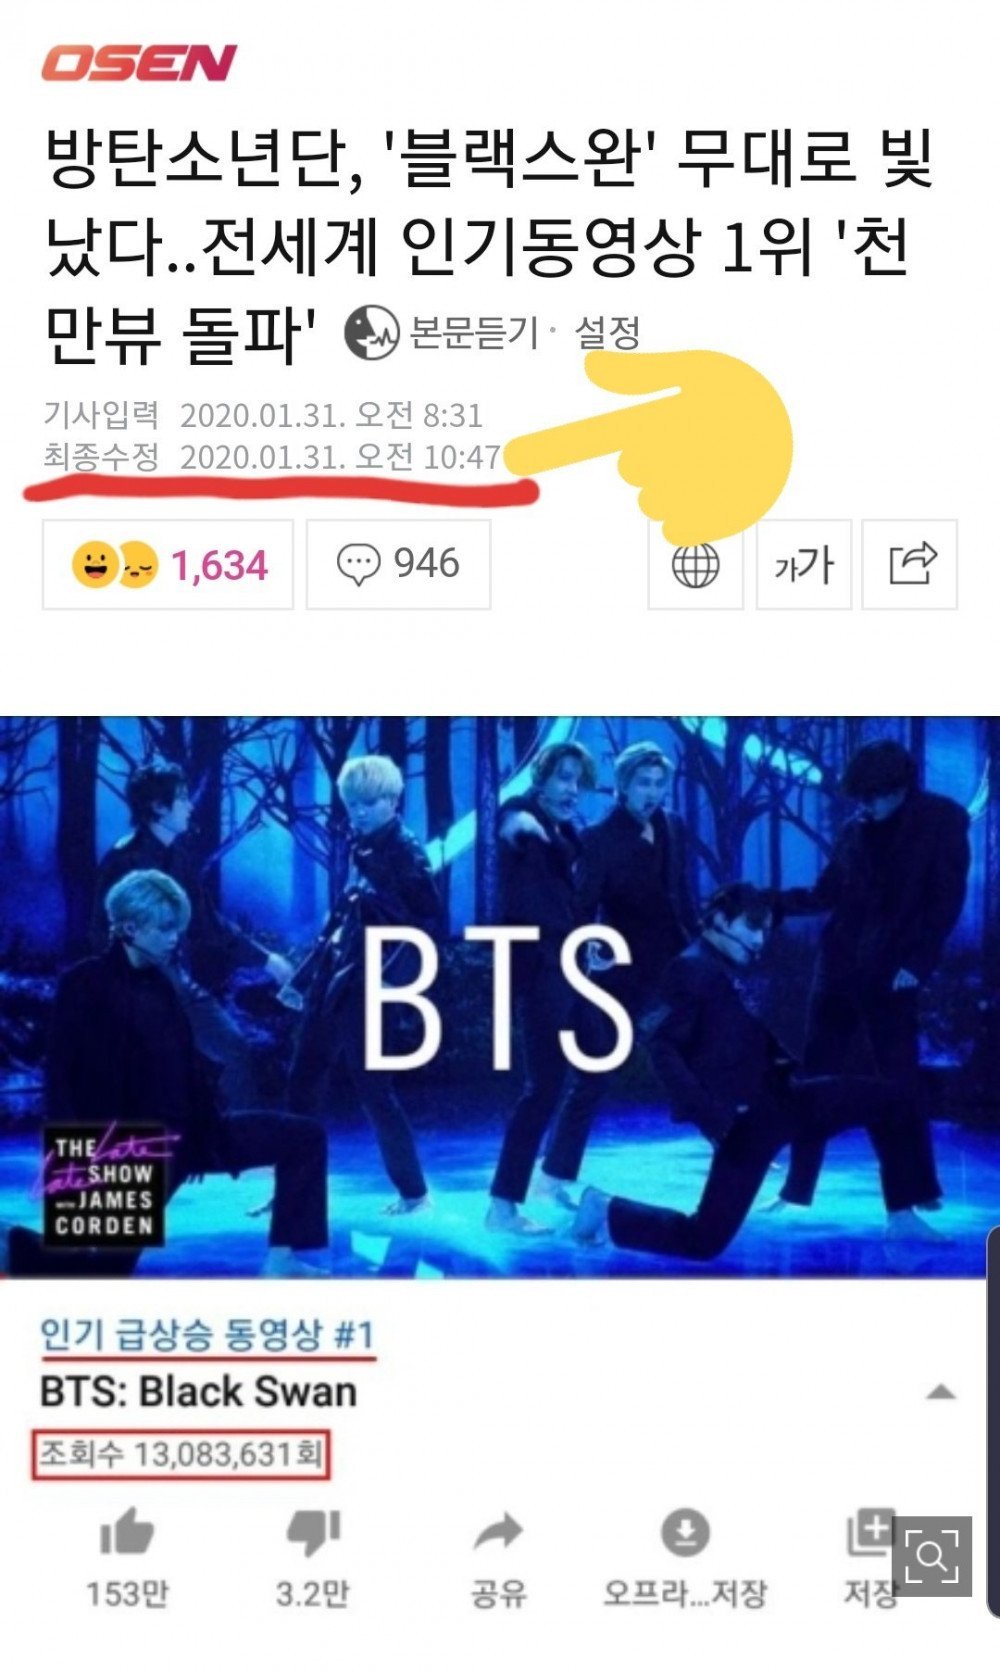This screenshot has height=1671, width=1000.
Task: Click the 본문듣기 listen text
Action: point(474,333)
